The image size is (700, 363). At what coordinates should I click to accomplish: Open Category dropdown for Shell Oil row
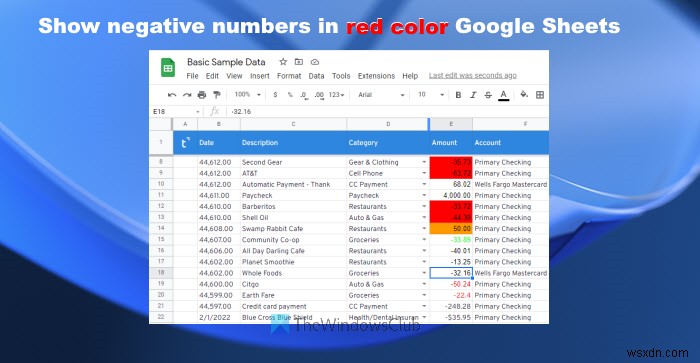[x=424, y=217]
